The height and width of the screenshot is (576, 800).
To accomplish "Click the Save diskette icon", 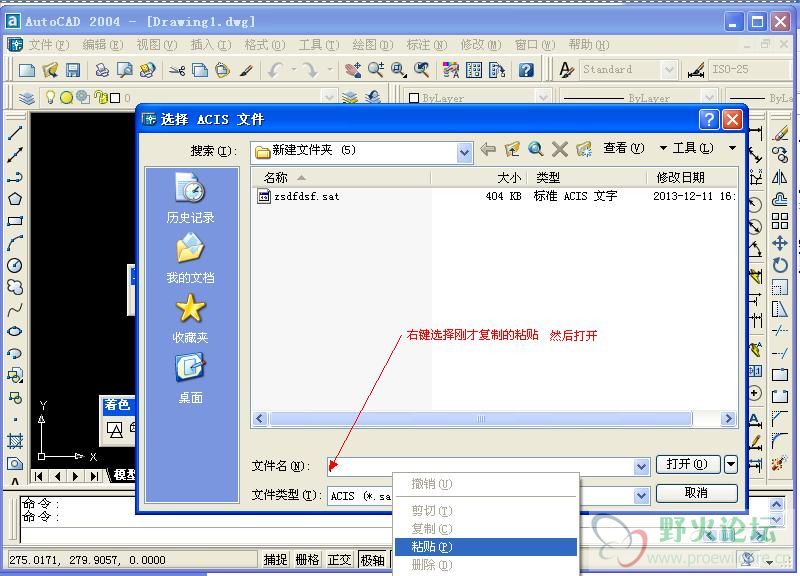I will tap(72, 70).
